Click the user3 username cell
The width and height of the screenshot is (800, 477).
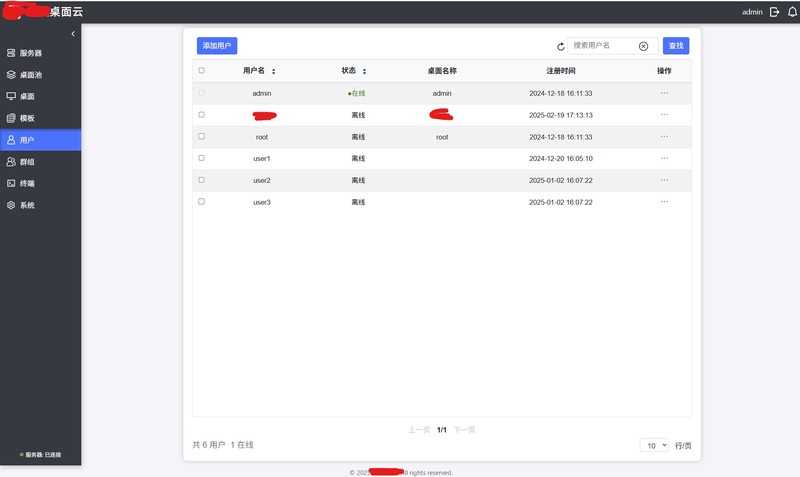click(x=262, y=203)
